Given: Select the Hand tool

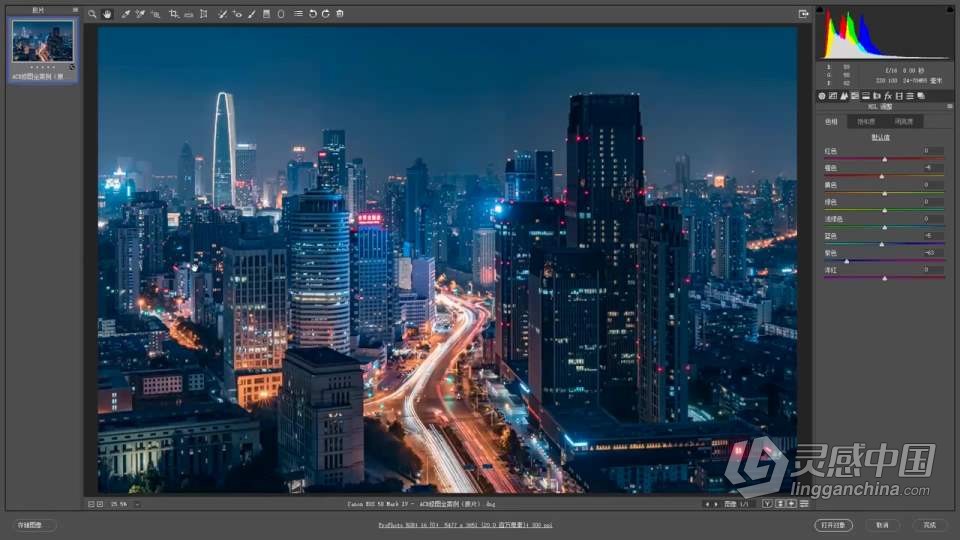Looking at the screenshot, I should [x=107, y=13].
